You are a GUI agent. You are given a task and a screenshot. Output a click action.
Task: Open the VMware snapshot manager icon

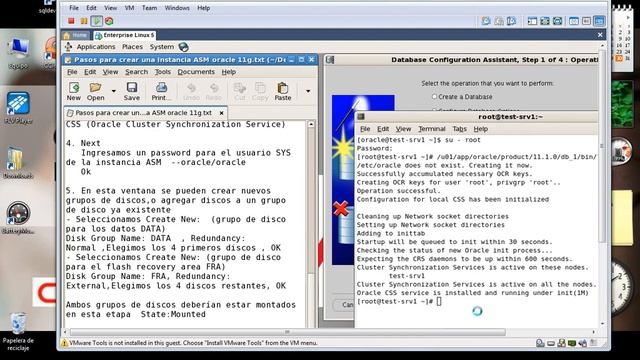click(511, 21)
